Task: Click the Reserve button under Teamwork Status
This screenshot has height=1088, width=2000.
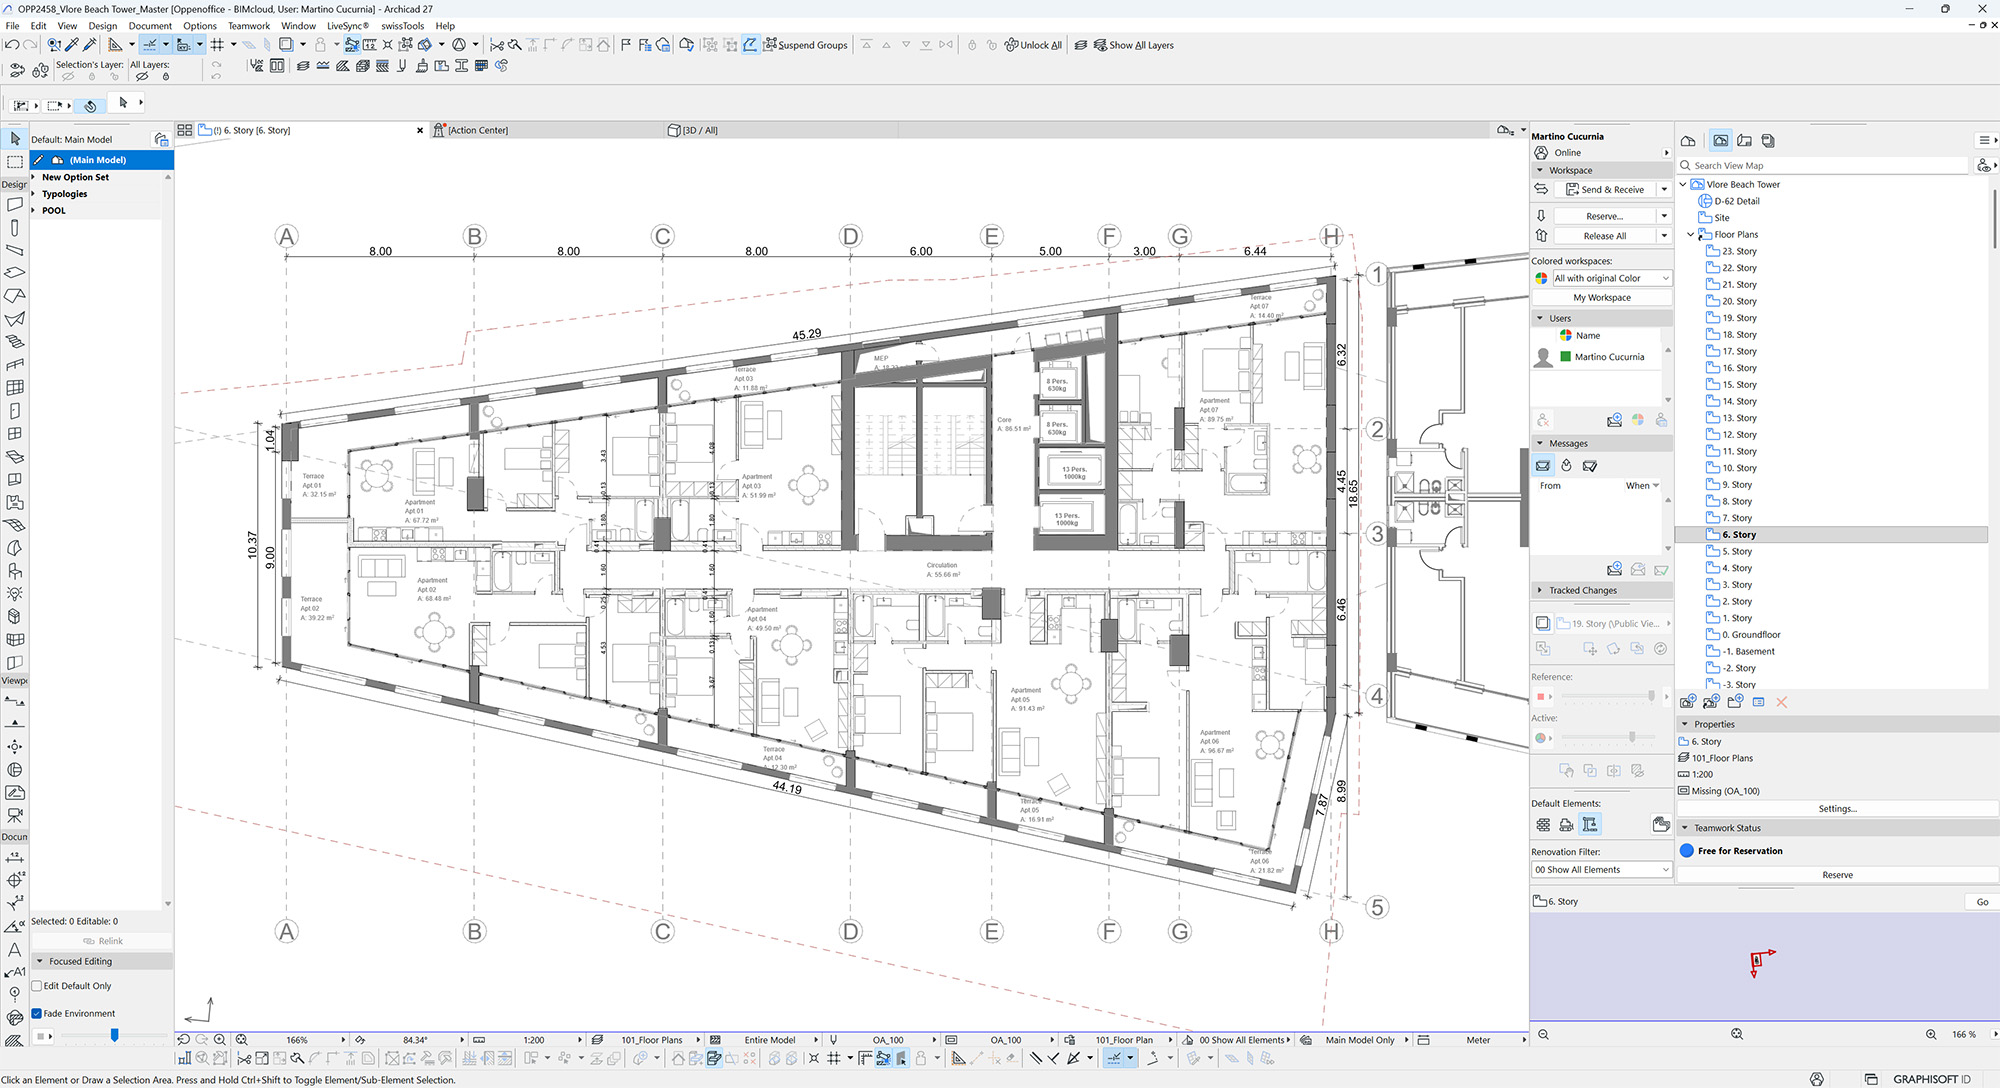Action: [x=1837, y=875]
